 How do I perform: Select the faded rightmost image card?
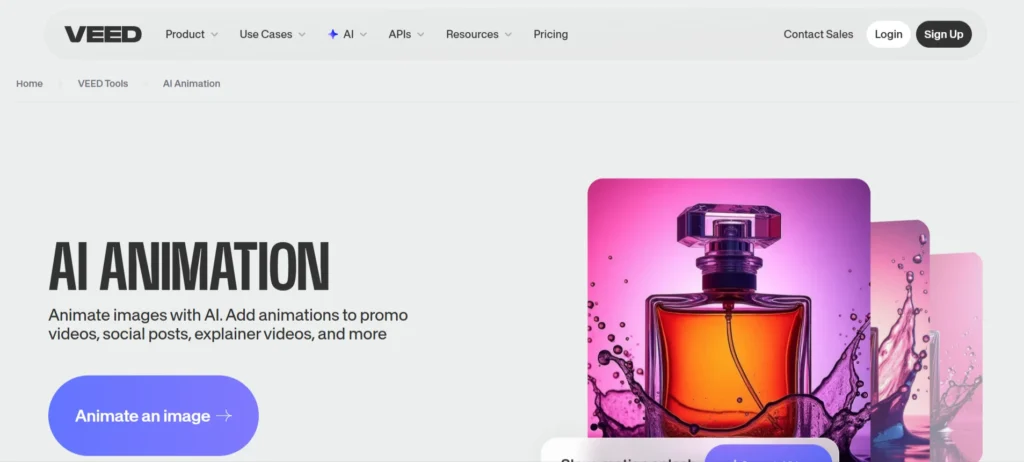coord(956,356)
